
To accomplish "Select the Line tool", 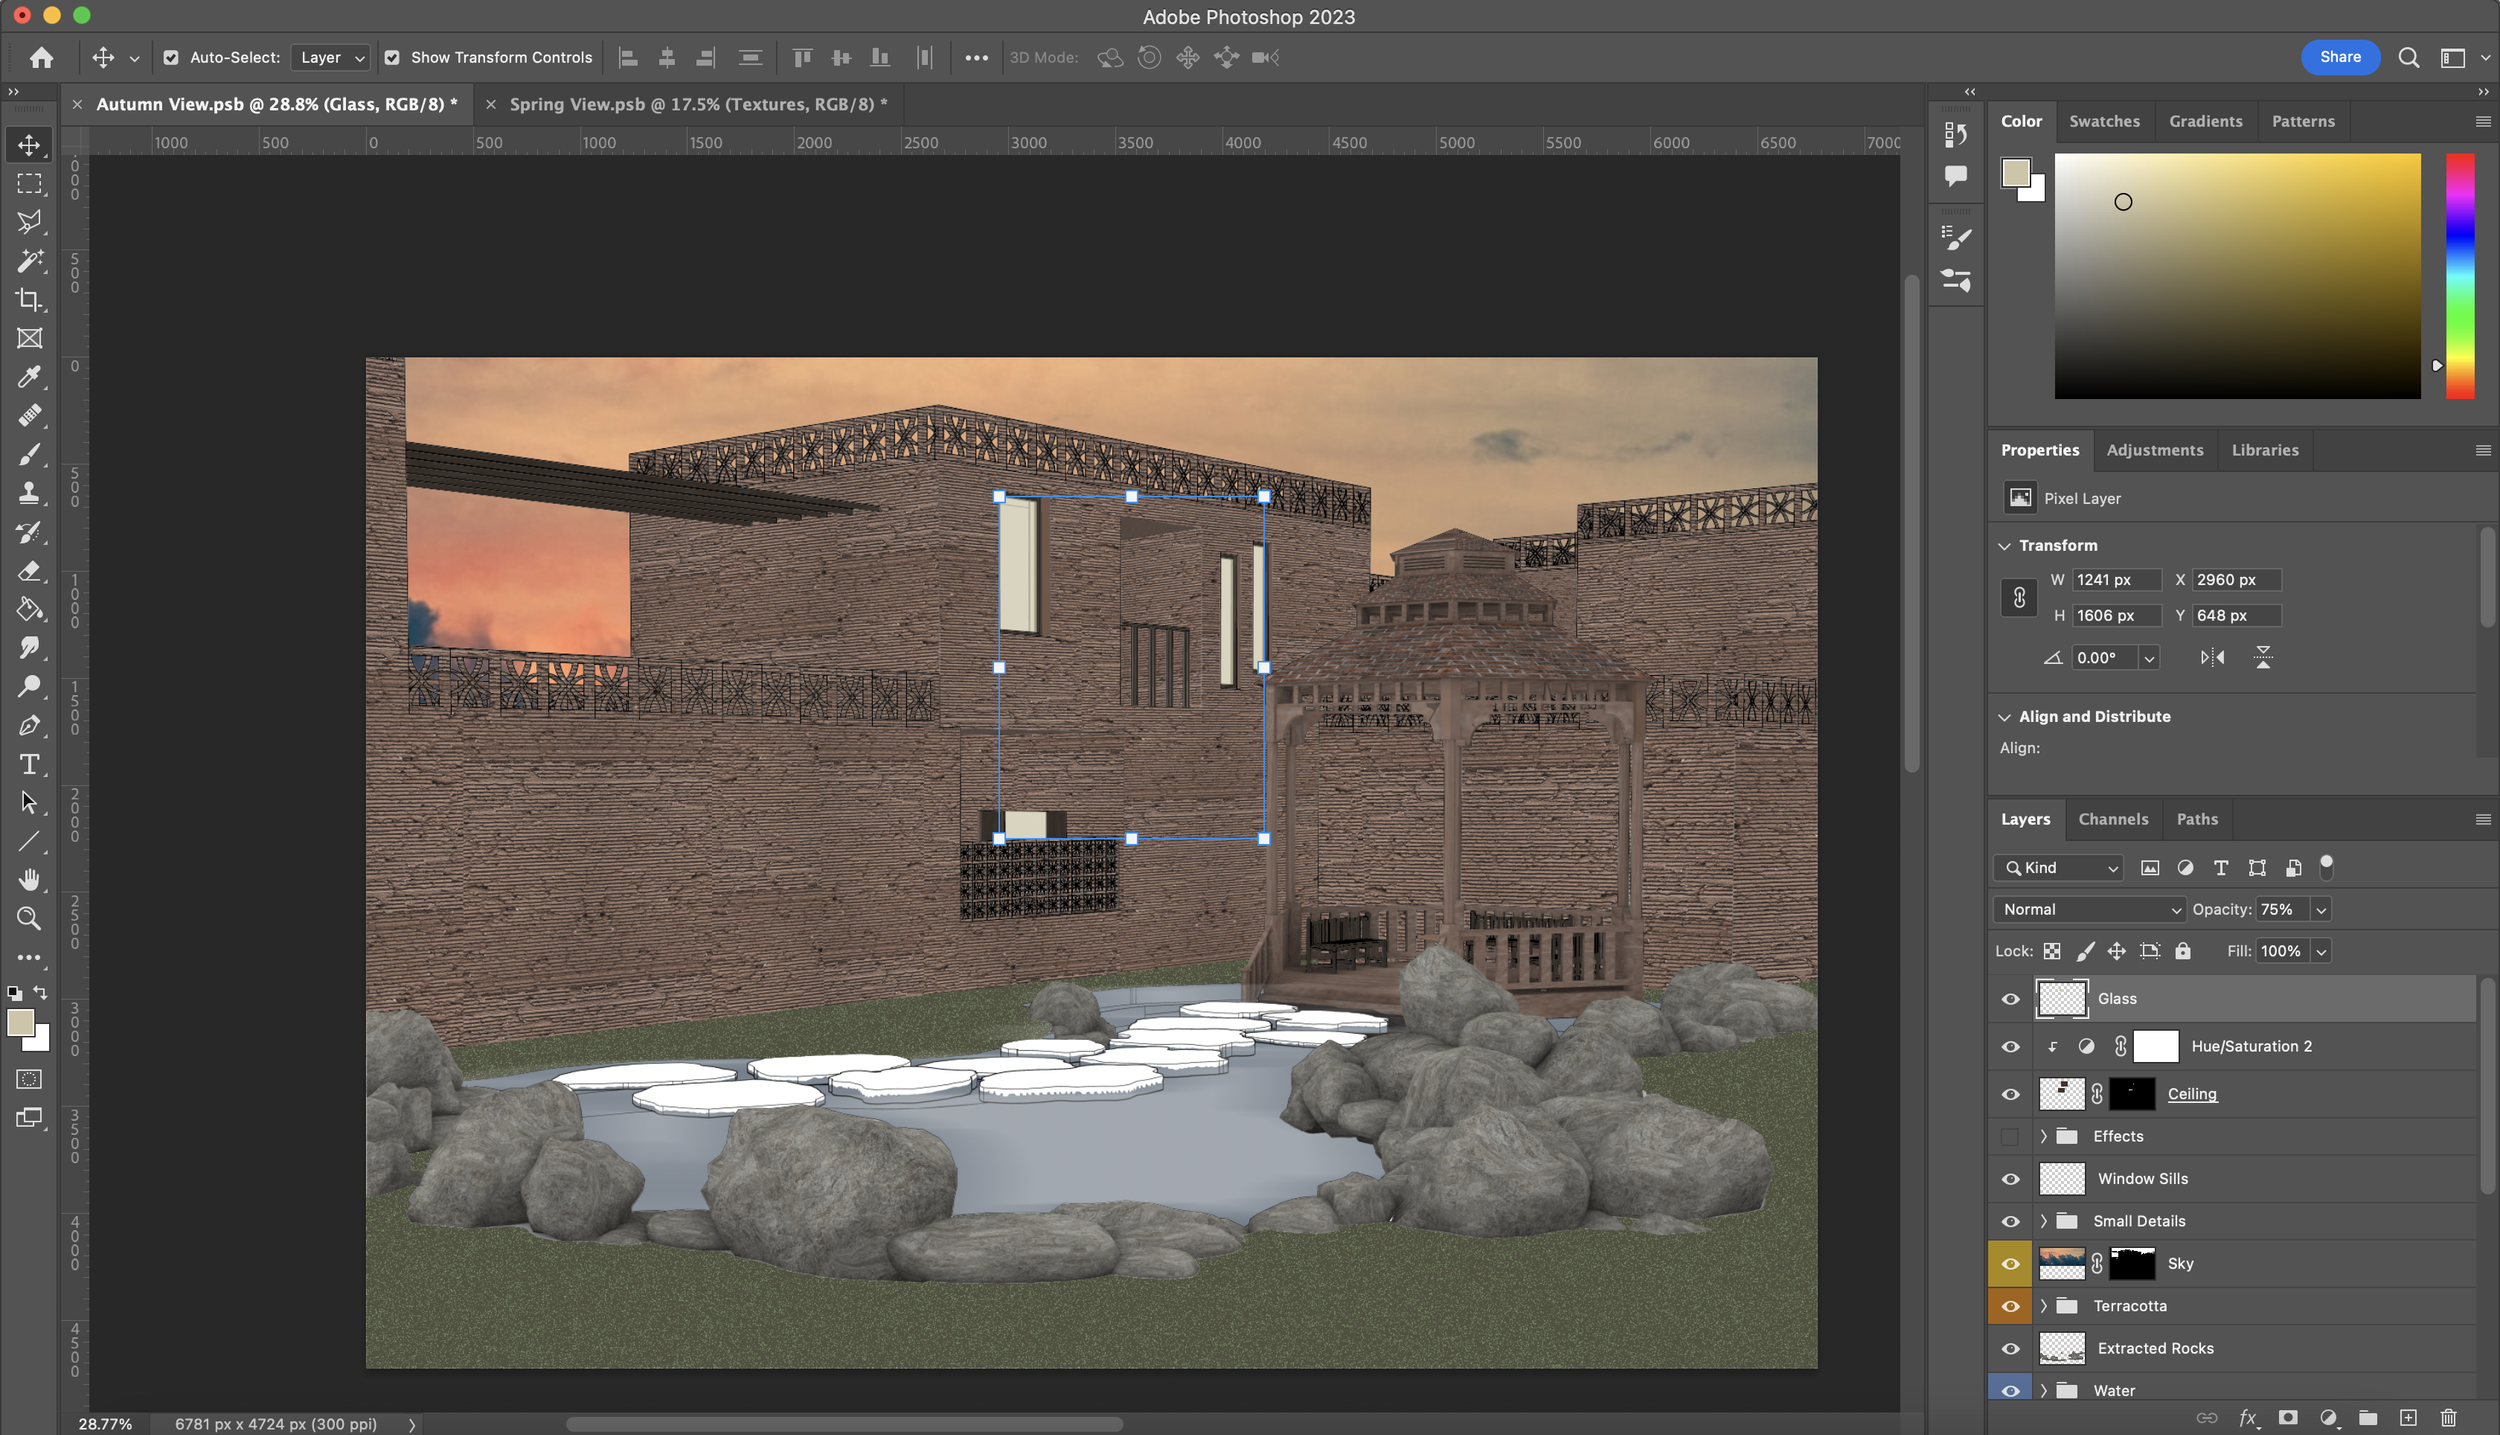I will (x=29, y=841).
